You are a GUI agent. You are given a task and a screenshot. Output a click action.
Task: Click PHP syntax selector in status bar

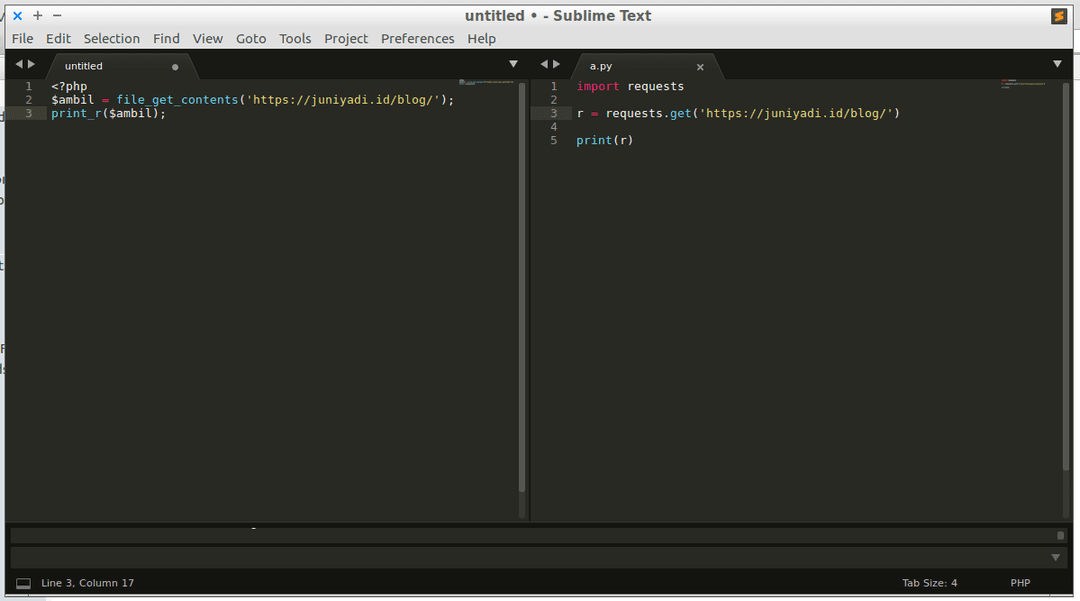click(x=1020, y=583)
